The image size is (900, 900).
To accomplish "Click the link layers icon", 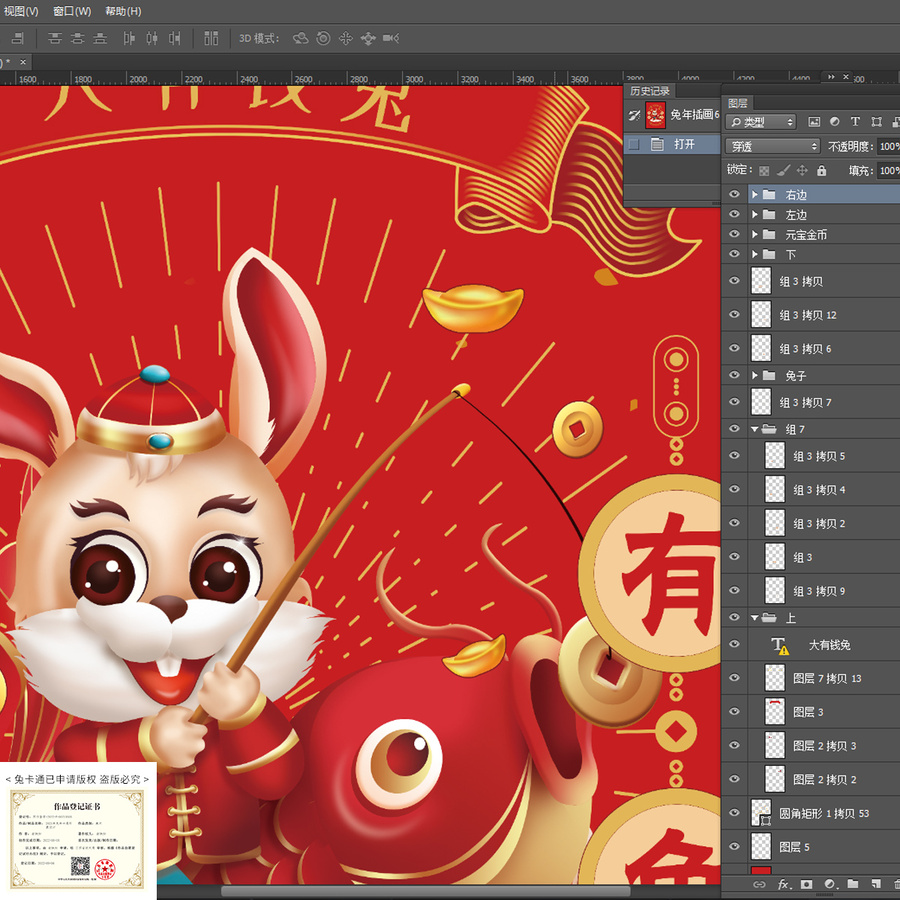I will (x=759, y=884).
